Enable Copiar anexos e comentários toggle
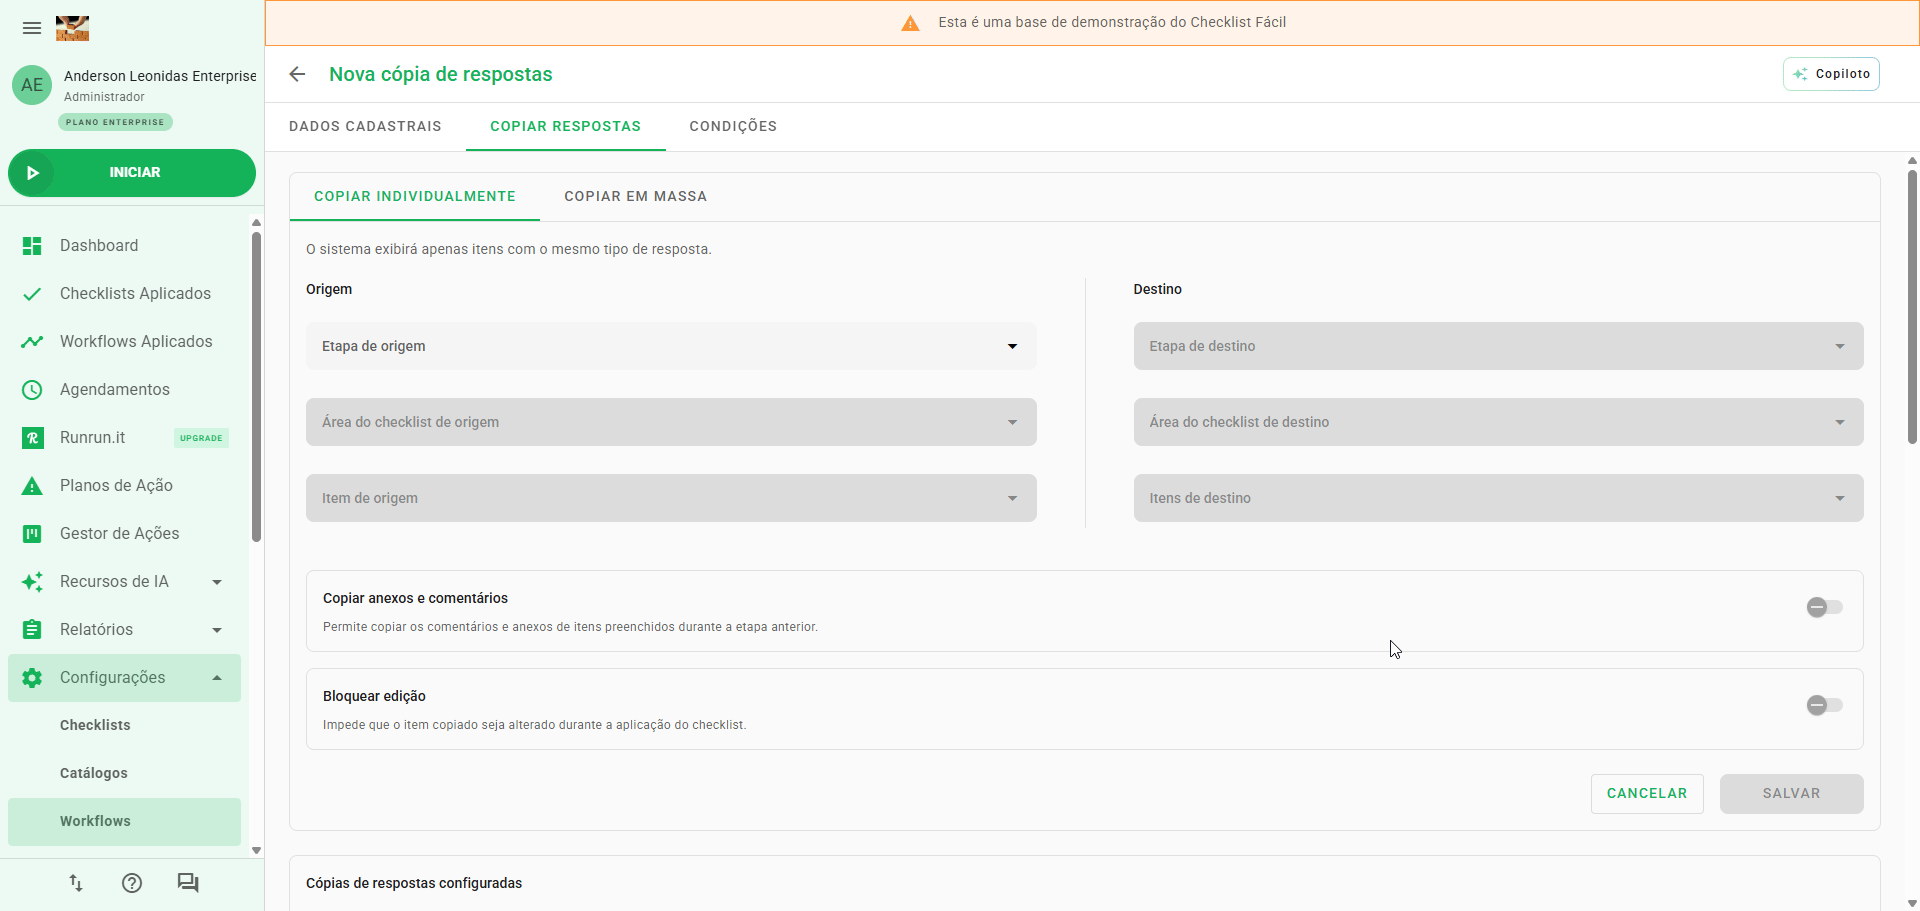This screenshot has height=911, width=1920. 1824,607
